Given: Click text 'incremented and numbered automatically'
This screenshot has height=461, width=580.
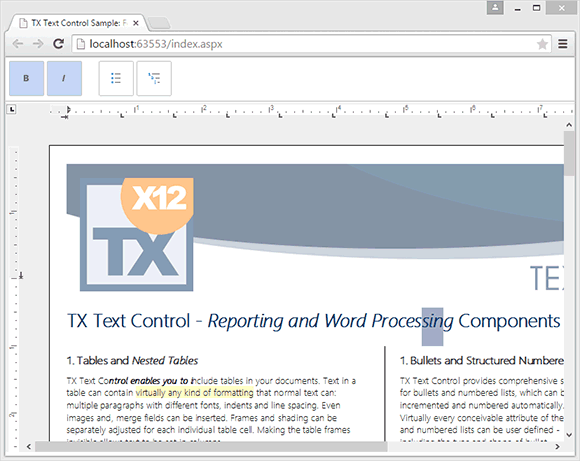Looking at the screenshot, I should 482,406.
